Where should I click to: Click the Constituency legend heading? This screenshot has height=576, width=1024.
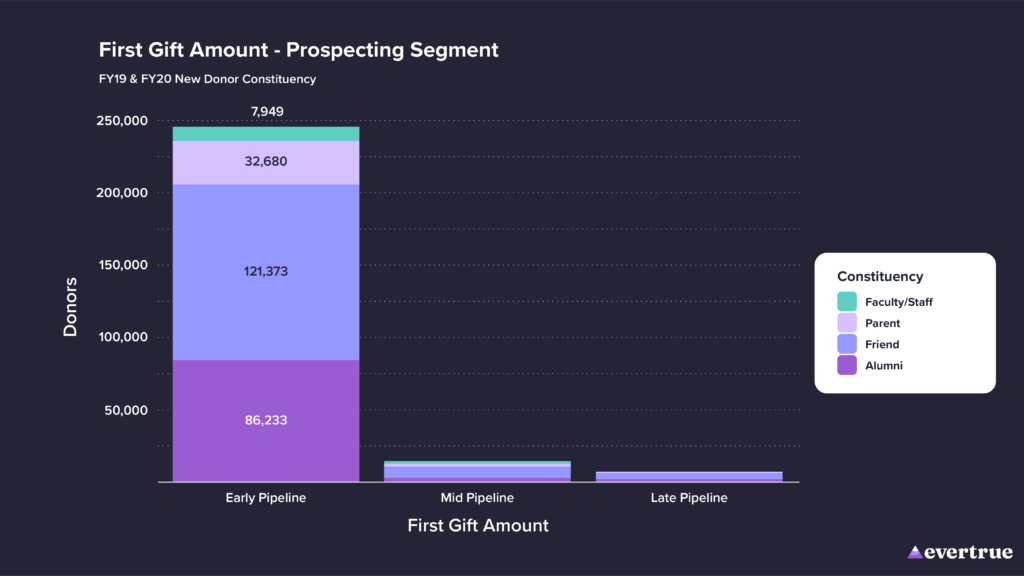[880, 276]
